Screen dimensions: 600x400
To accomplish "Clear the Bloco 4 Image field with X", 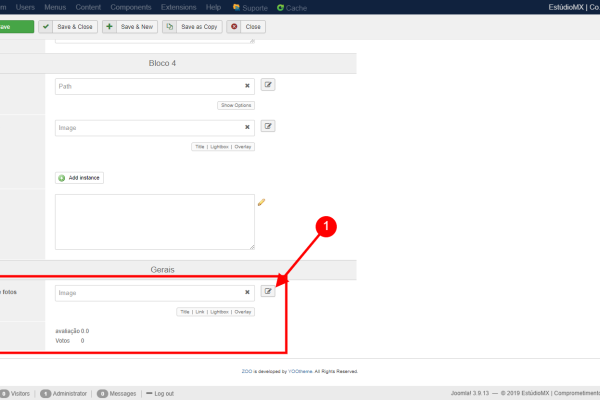I will click(247, 128).
